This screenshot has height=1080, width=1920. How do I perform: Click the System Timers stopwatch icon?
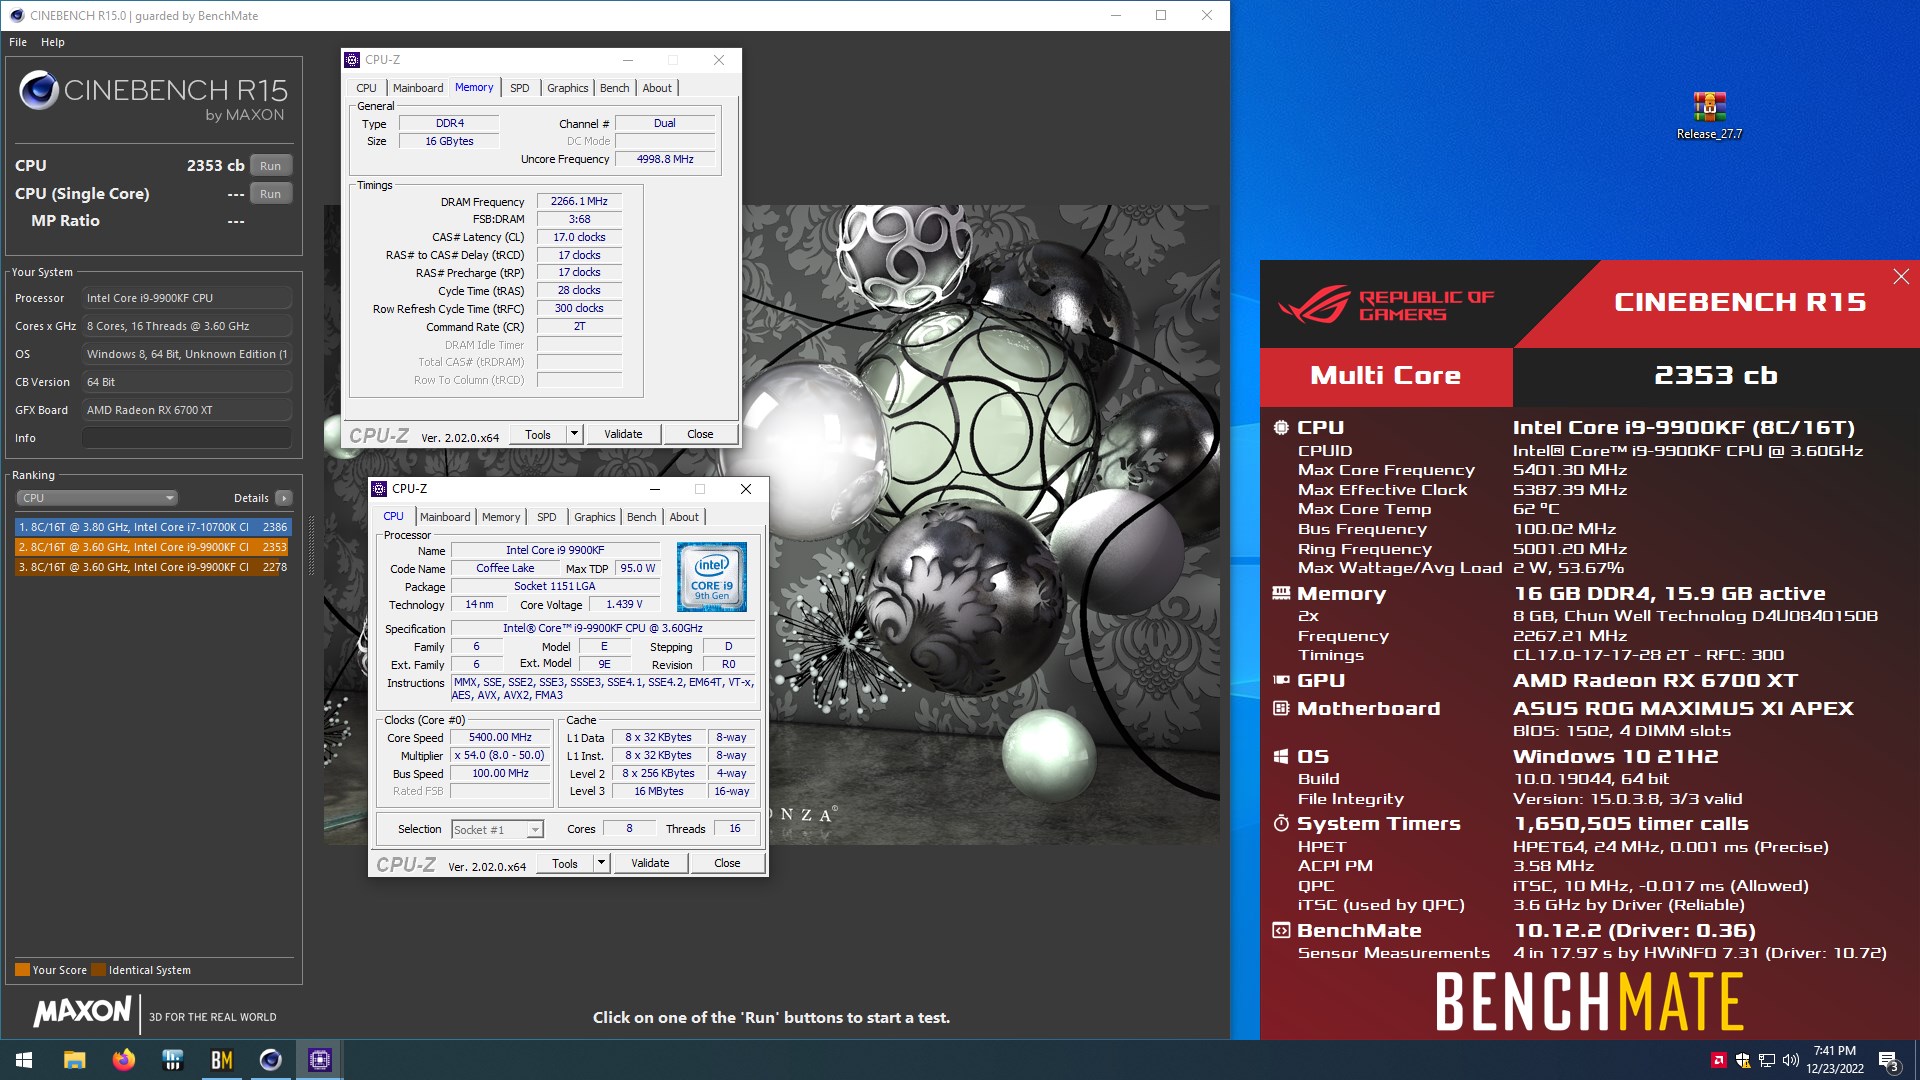1281,824
